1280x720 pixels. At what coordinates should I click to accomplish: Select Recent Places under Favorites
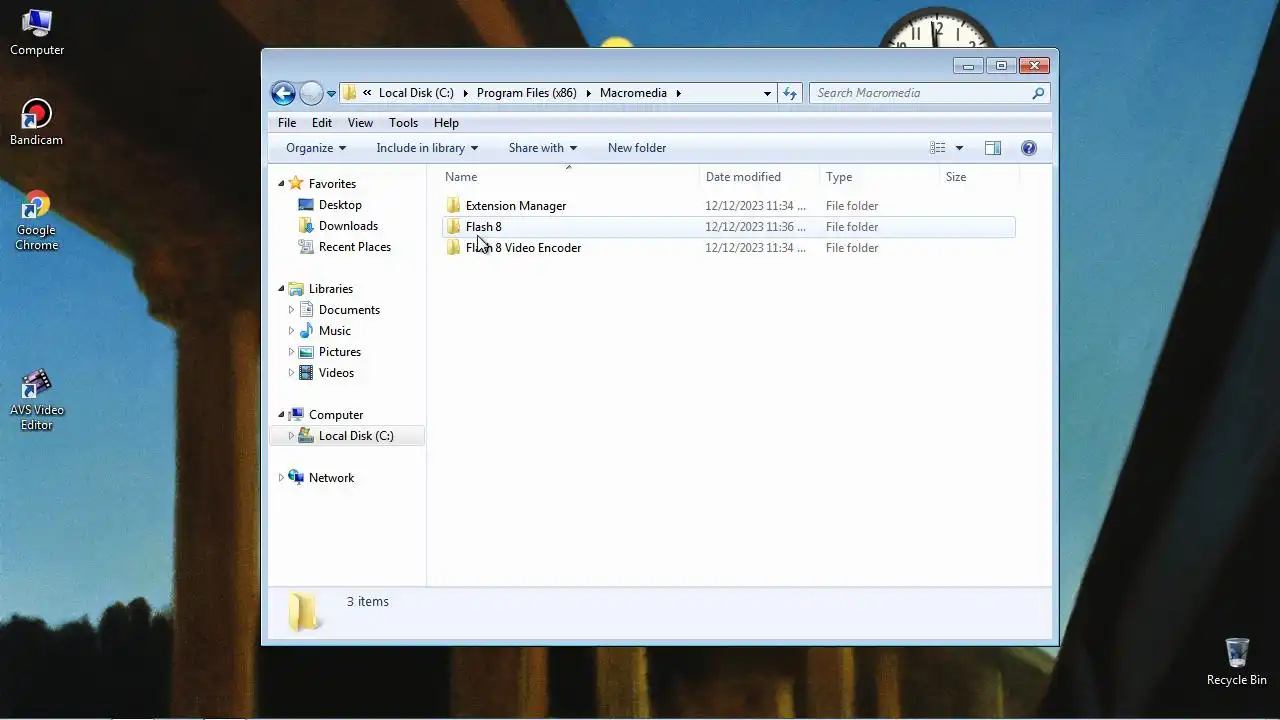point(355,247)
